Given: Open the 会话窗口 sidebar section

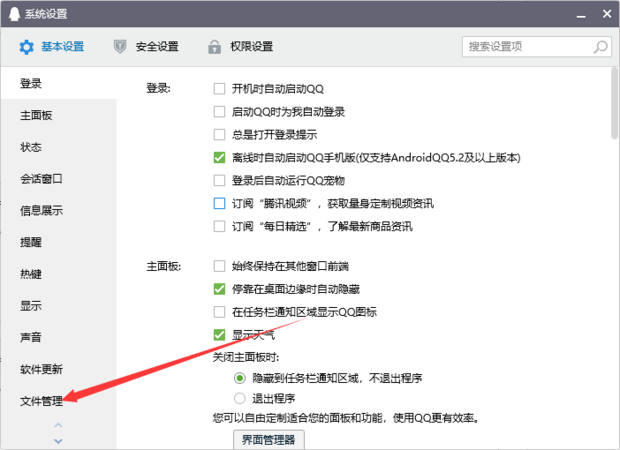Looking at the screenshot, I should click(59, 179).
